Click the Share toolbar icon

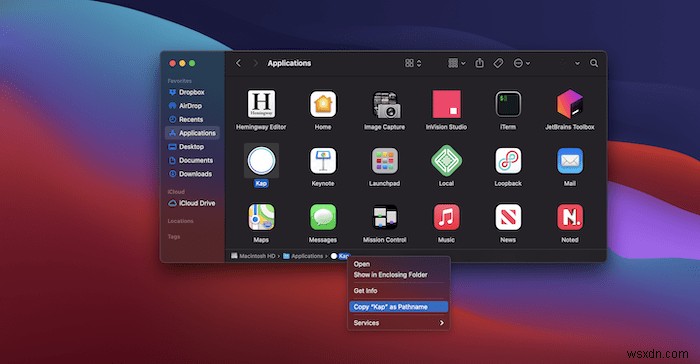click(x=479, y=63)
